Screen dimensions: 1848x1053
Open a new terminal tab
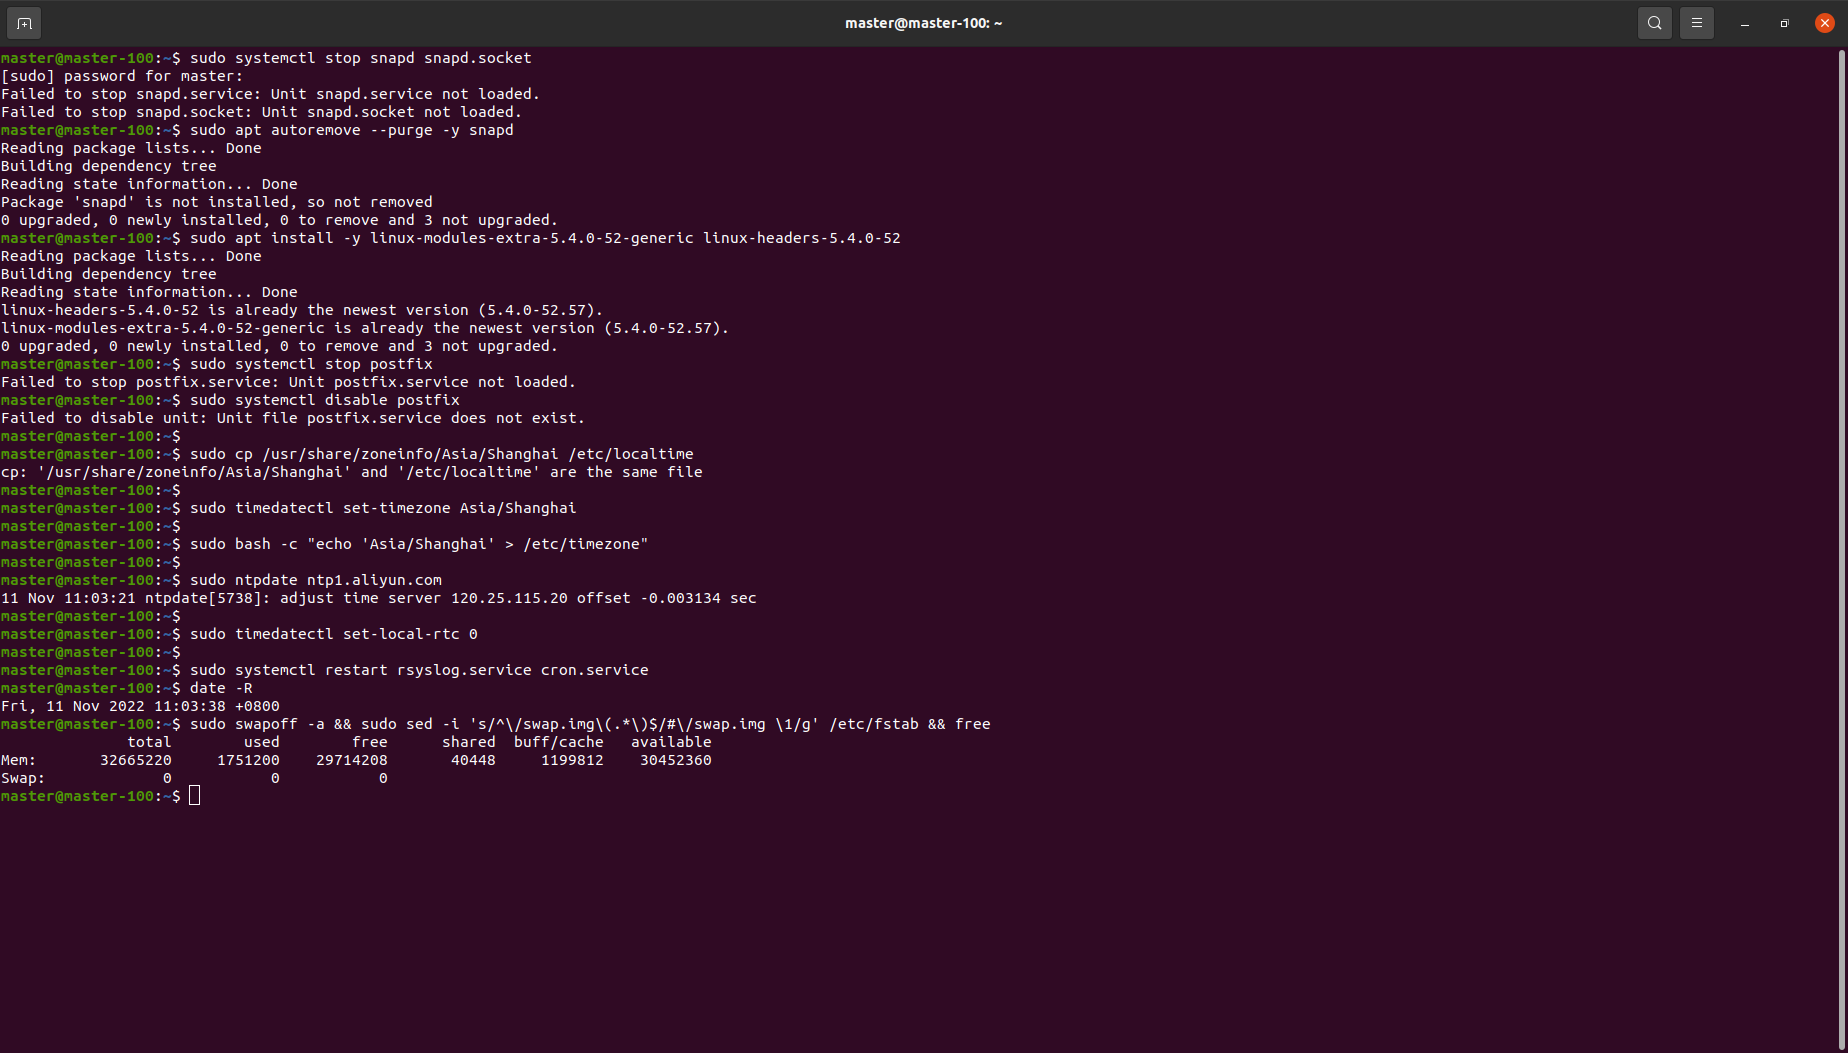(24, 22)
